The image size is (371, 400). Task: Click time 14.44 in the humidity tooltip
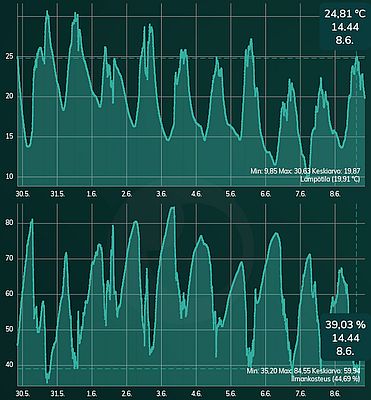coord(345,338)
